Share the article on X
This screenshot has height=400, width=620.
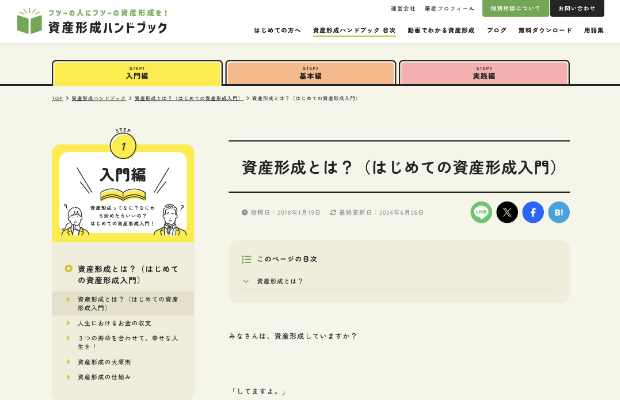click(x=507, y=212)
